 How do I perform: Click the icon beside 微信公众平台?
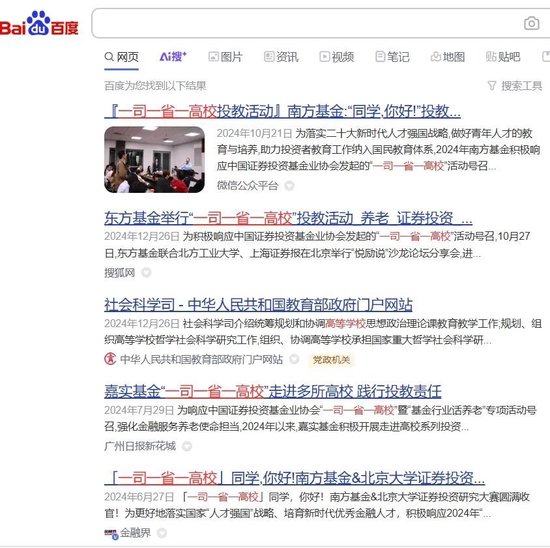(289, 186)
